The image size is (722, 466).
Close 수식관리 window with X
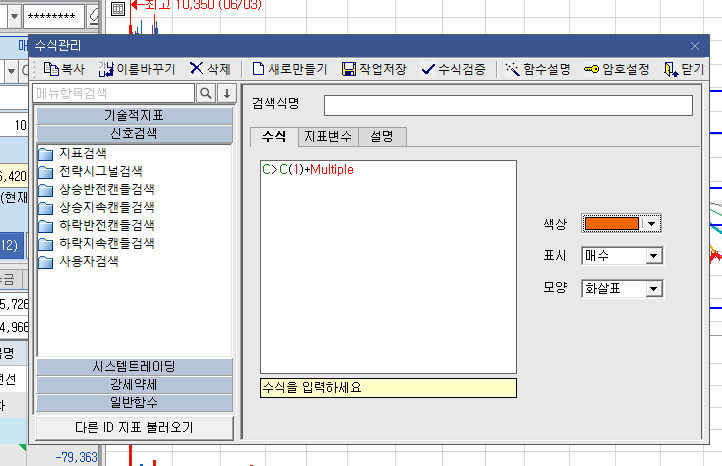695,46
